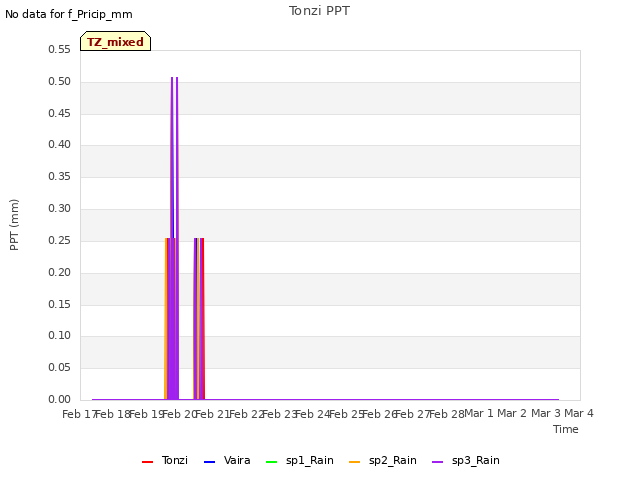Image resolution: width=640 pixels, height=480 pixels.
Task: Click the Feb 20 x-axis label
Action: (180, 414)
